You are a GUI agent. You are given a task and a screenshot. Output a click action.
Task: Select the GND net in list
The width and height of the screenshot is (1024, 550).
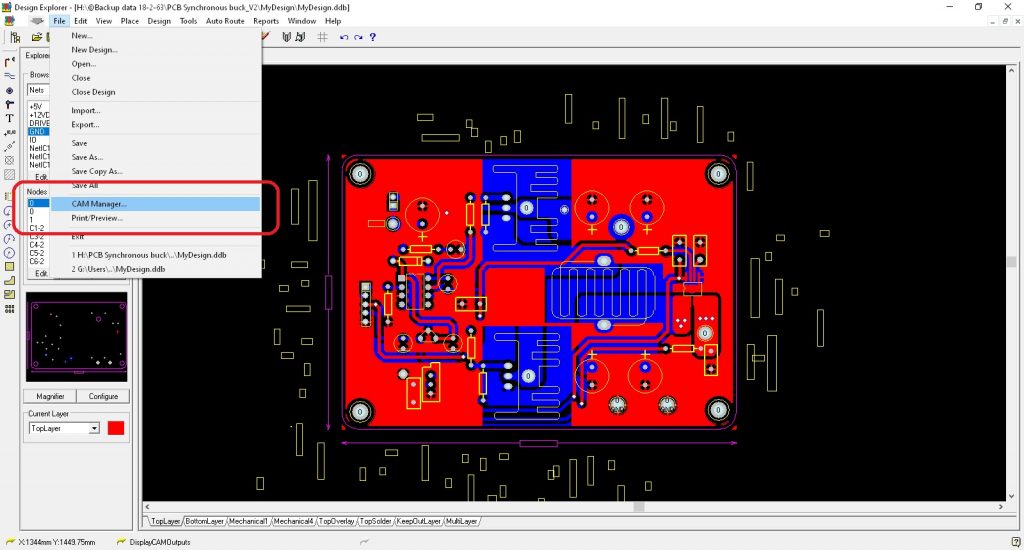(38, 131)
